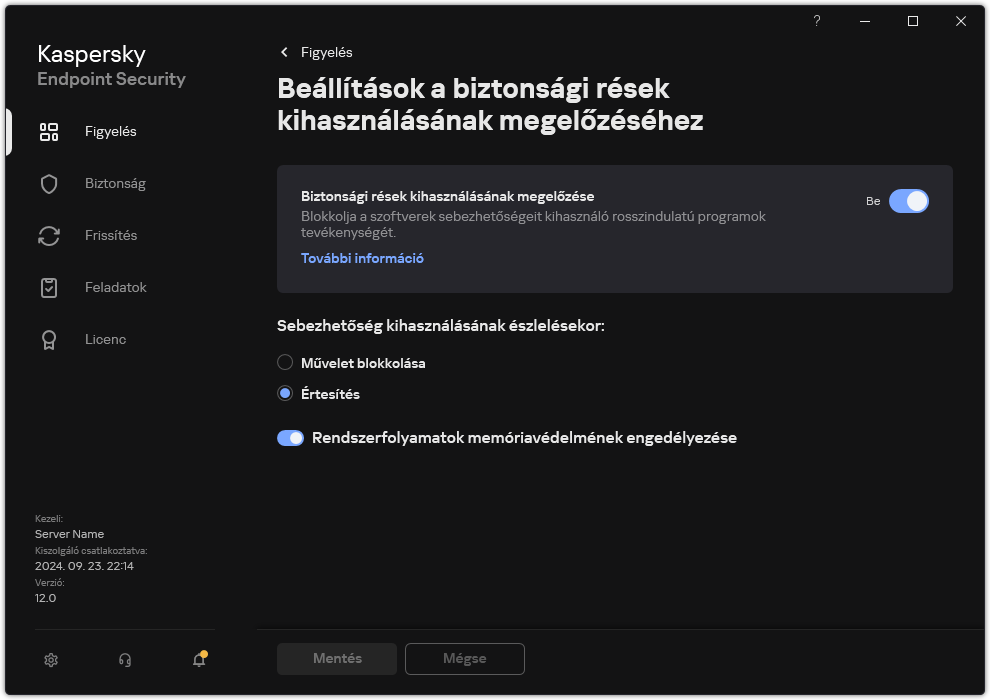Open help with the question mark icon
This screenshot has width=990, height=700.
pos(816,21)
